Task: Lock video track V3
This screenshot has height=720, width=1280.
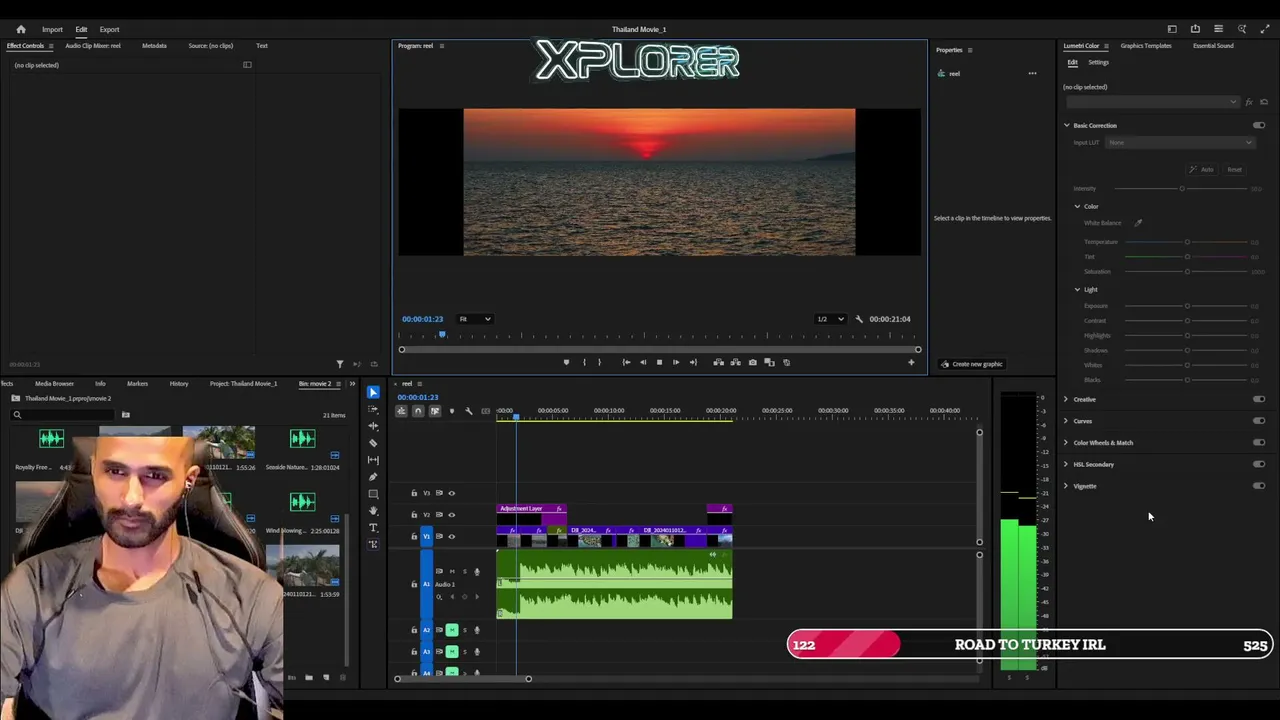Action: pos(414,493)
